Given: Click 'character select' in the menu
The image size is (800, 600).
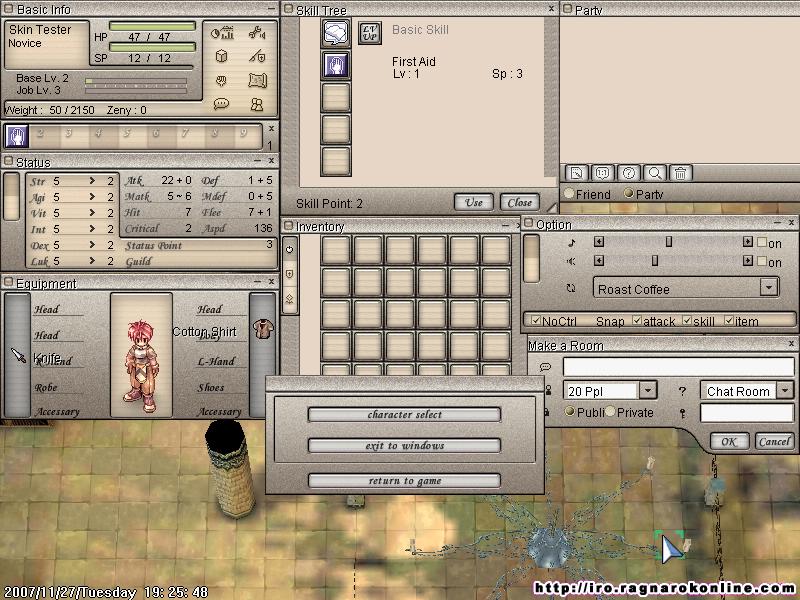Looking at the screenshot, I should tap(405, 414).
